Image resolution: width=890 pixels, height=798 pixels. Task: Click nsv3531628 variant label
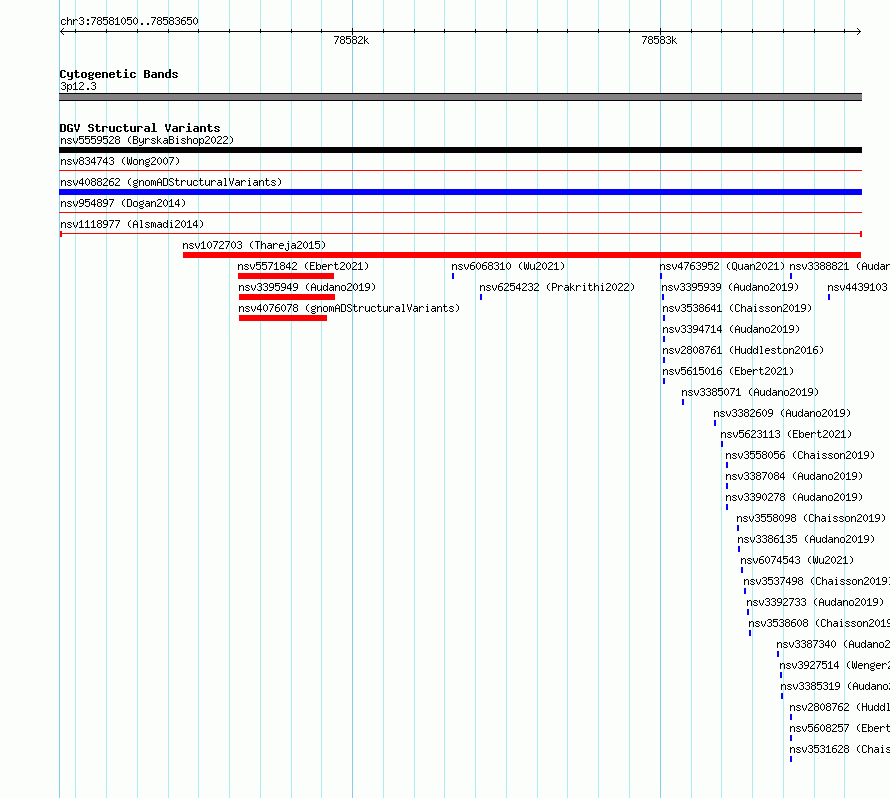pos(839,749)
